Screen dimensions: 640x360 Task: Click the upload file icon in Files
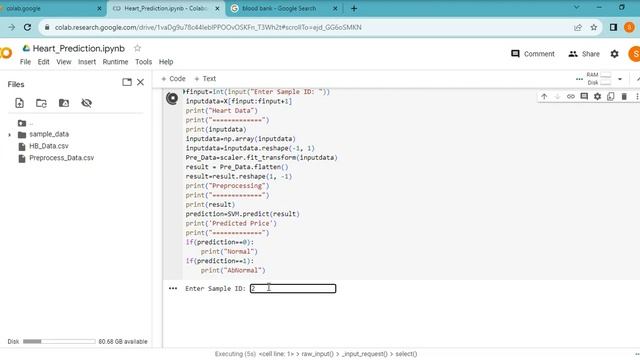click(x=19, y=103)
